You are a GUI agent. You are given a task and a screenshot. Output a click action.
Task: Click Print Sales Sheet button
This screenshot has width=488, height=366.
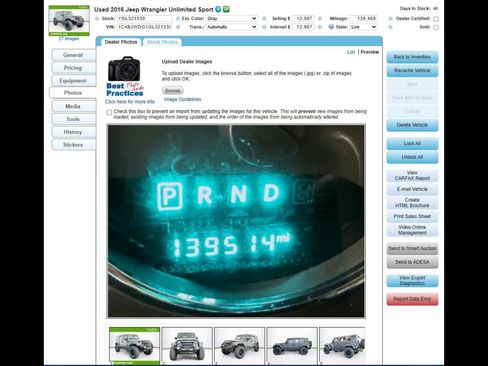coord(412,216)
